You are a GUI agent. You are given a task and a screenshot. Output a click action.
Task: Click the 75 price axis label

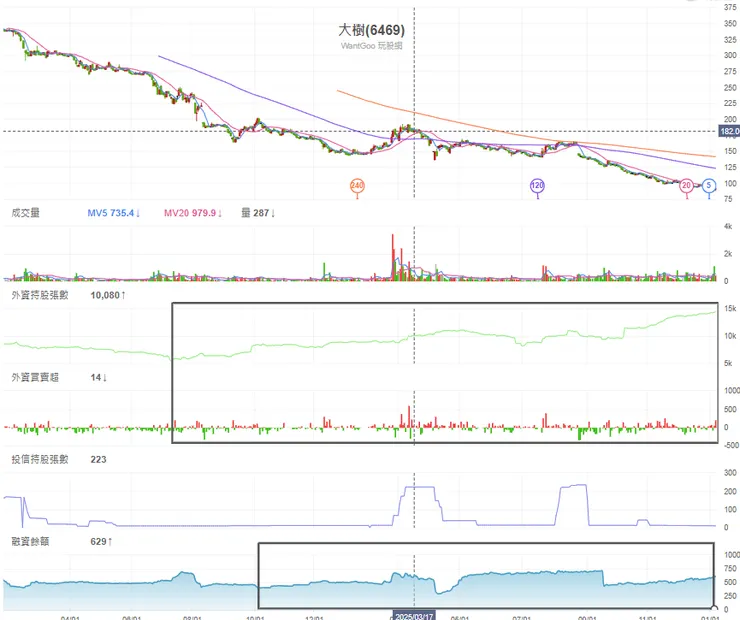[x=728, y=199]
